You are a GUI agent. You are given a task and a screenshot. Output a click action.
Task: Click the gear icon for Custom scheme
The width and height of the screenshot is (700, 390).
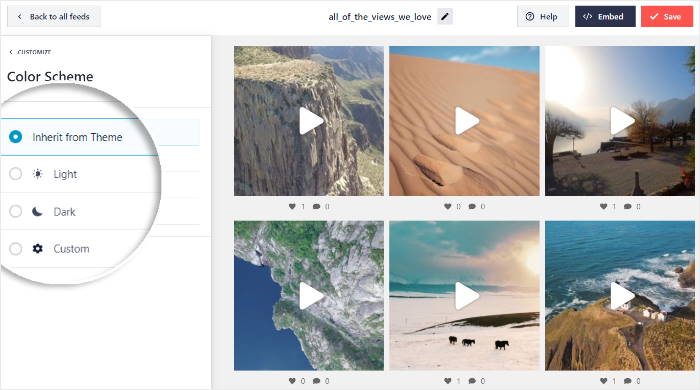pyautogui.click(x=38, y=249)
